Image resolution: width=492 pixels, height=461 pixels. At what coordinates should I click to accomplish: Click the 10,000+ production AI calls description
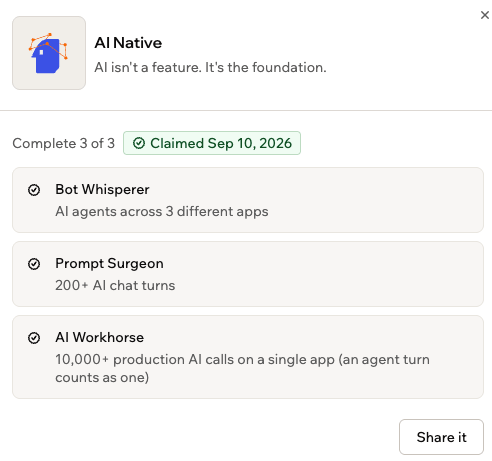pos(242,368)
